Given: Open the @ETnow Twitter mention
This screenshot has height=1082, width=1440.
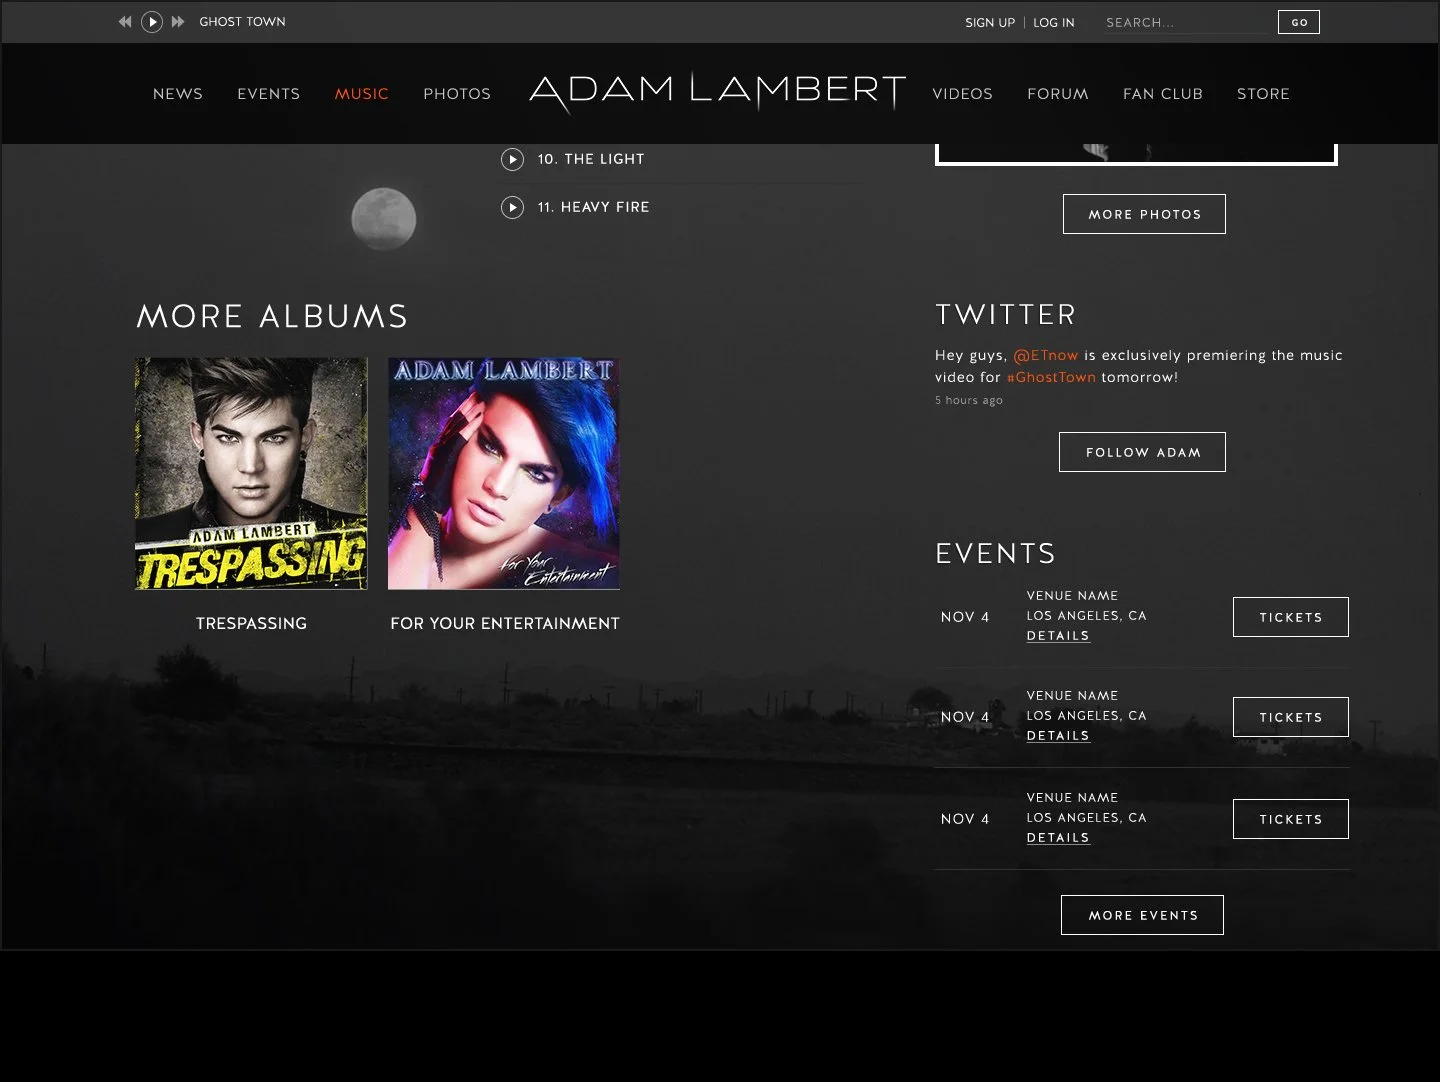Looking at the screenshot, I should point(1046,355).
